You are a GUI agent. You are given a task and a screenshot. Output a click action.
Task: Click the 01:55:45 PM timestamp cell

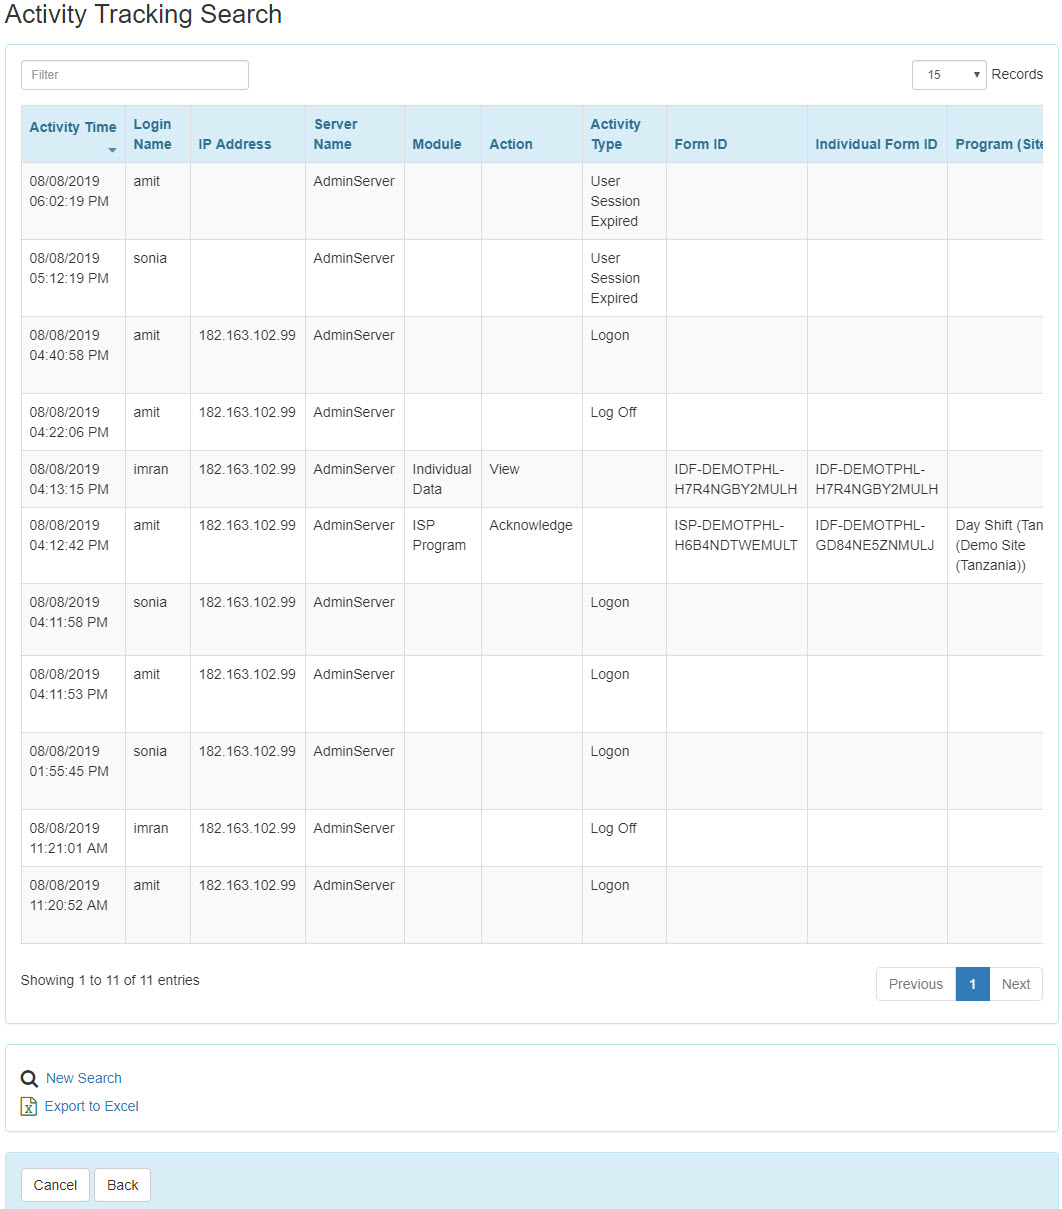click(74, 771)
